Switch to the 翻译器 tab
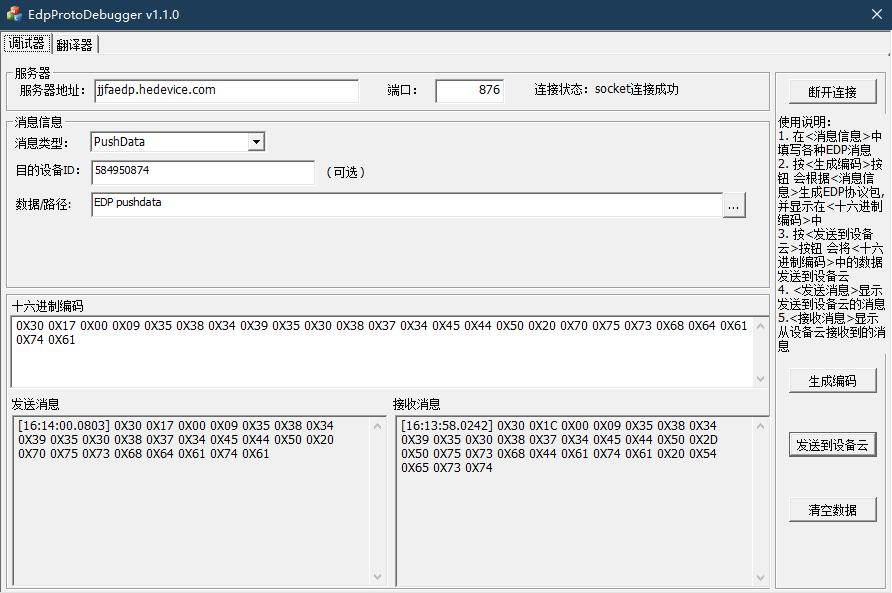 (x=75, y=44)
